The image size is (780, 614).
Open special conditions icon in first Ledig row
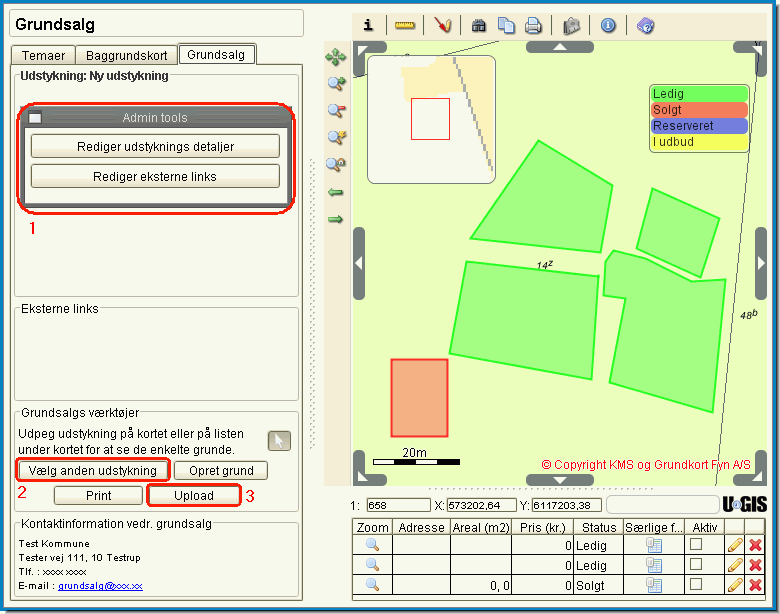point(654,545)
